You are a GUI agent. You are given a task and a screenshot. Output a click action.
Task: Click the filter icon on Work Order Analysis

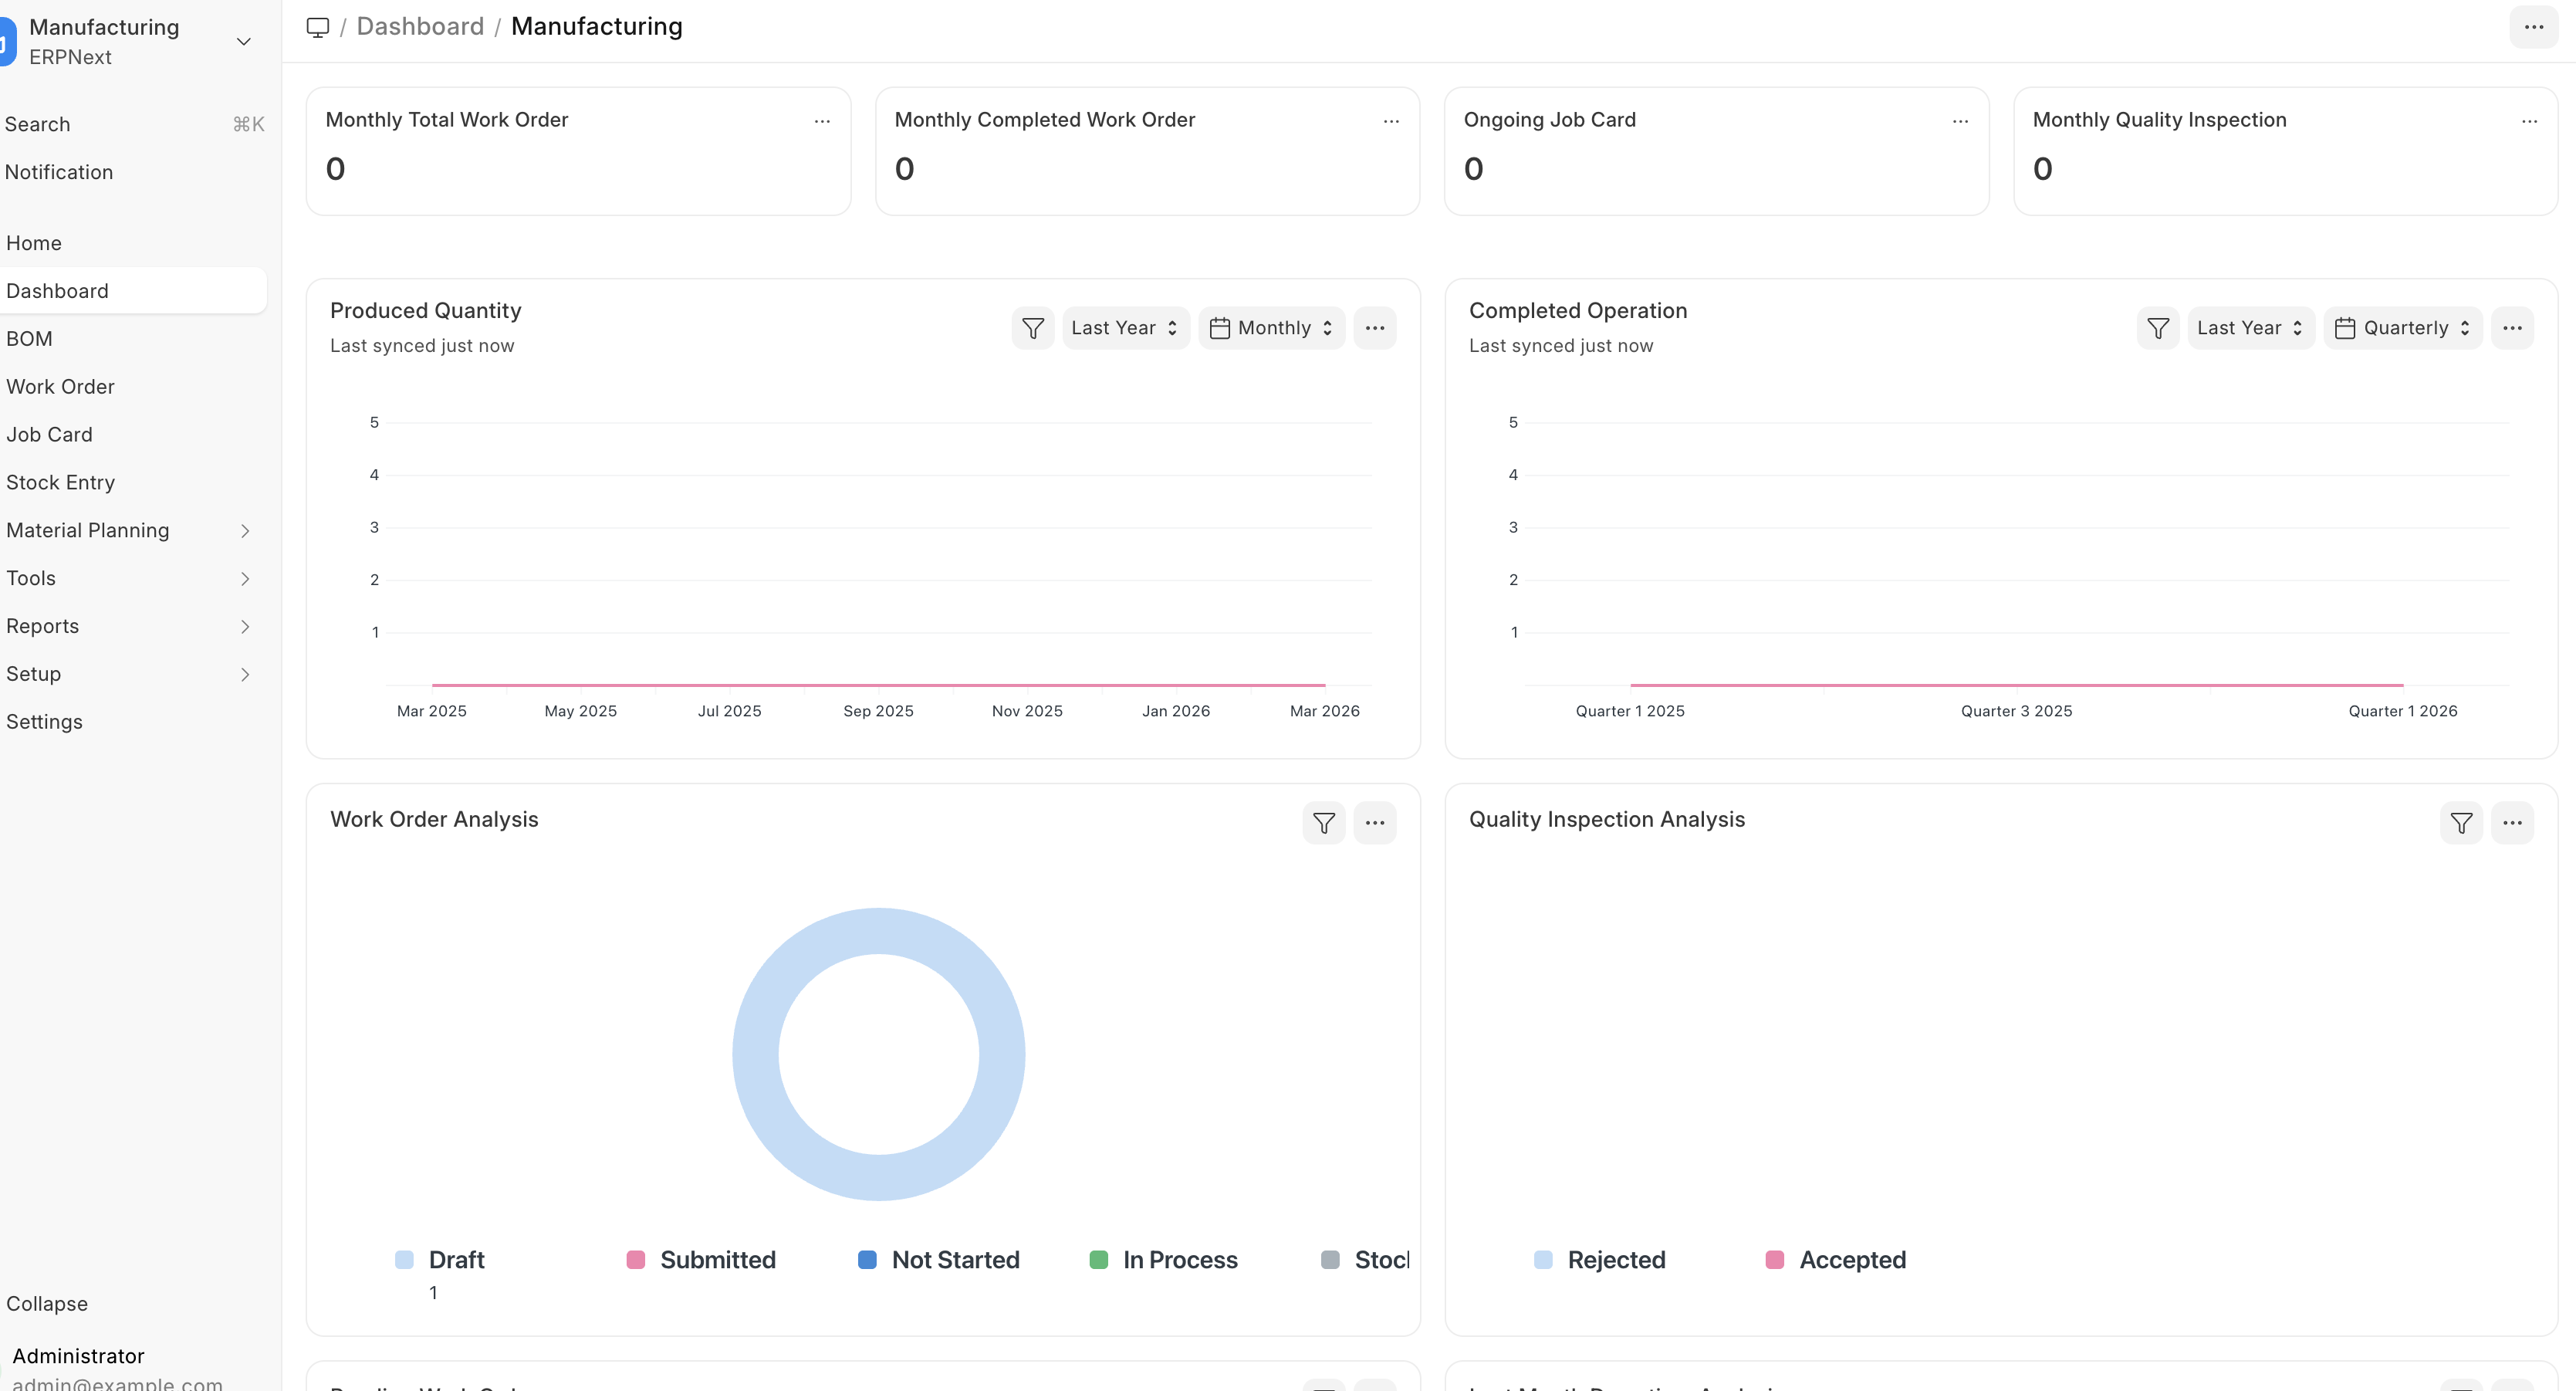1323,822
